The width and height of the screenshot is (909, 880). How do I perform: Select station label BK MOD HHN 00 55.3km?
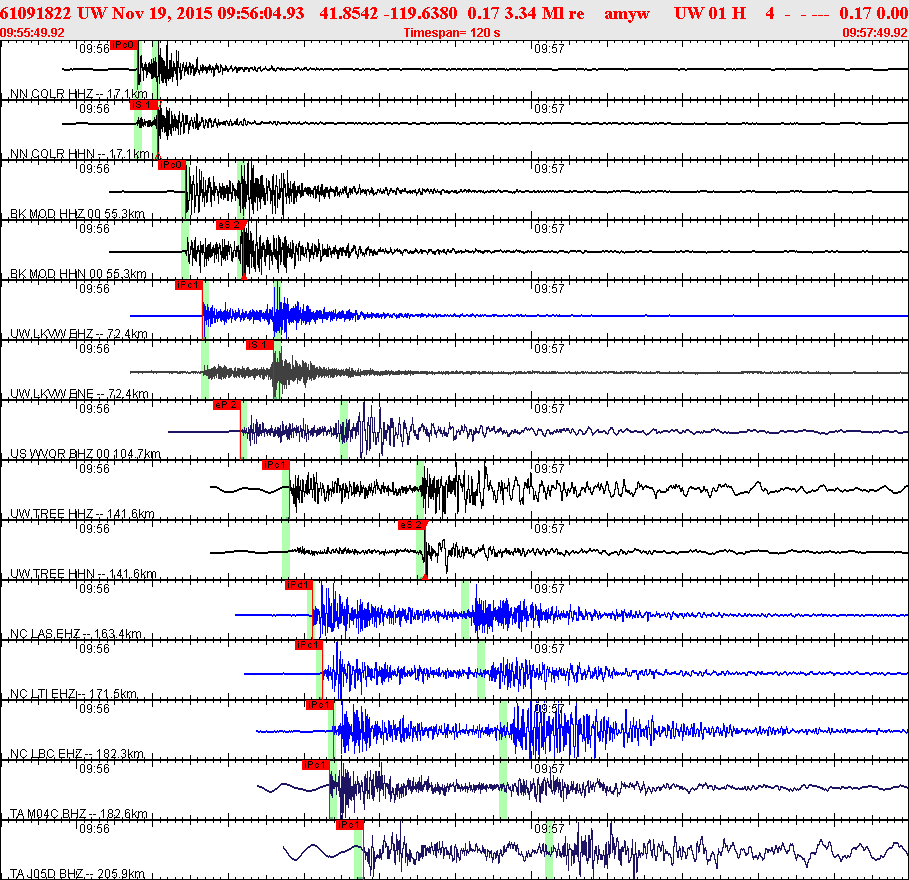point(78,274)
